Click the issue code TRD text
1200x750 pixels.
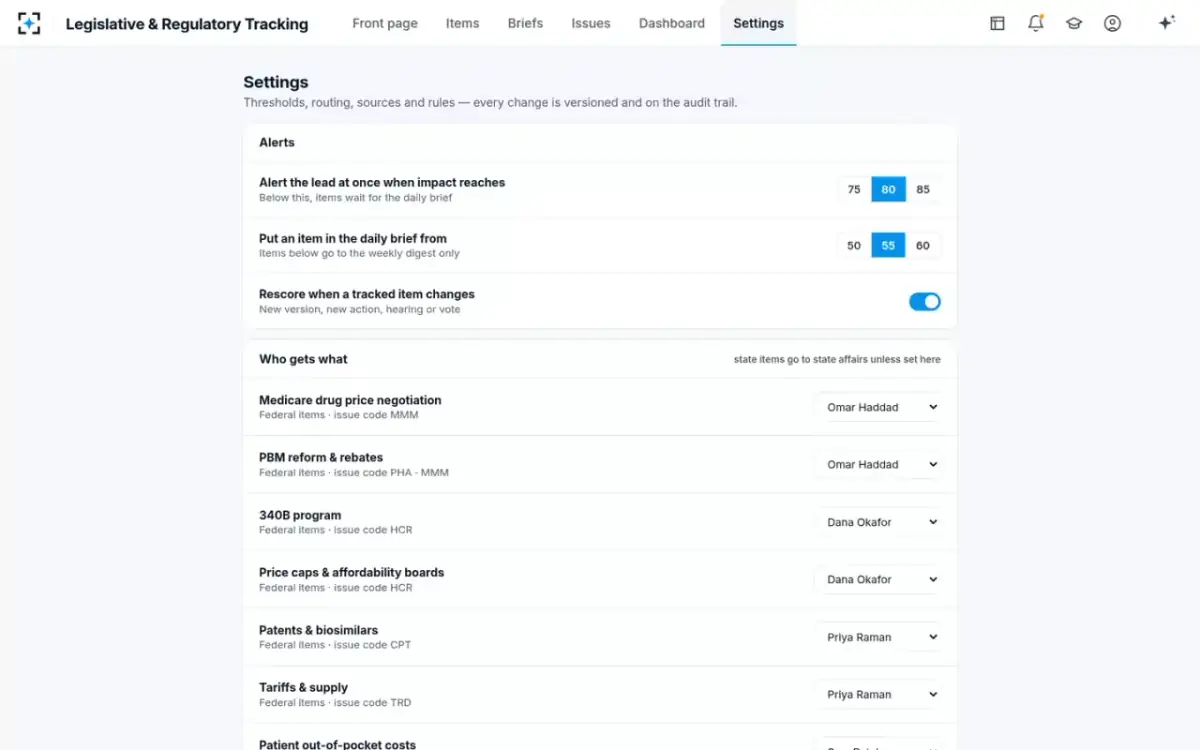pos(372,703)
